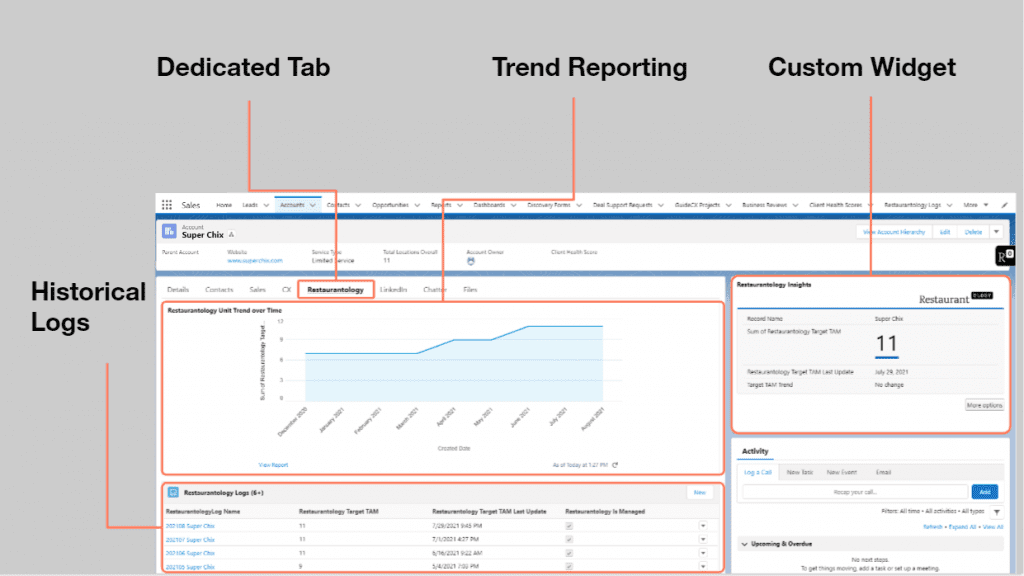Collapse the Upcoming & Overdue section
This screenshot has height=576, width=1024.
744,544
